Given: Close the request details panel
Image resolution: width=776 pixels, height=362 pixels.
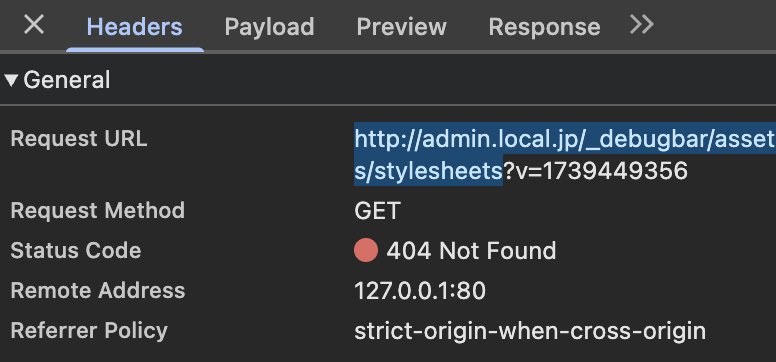Looking at the screenshot, I should tap(34, 24).
